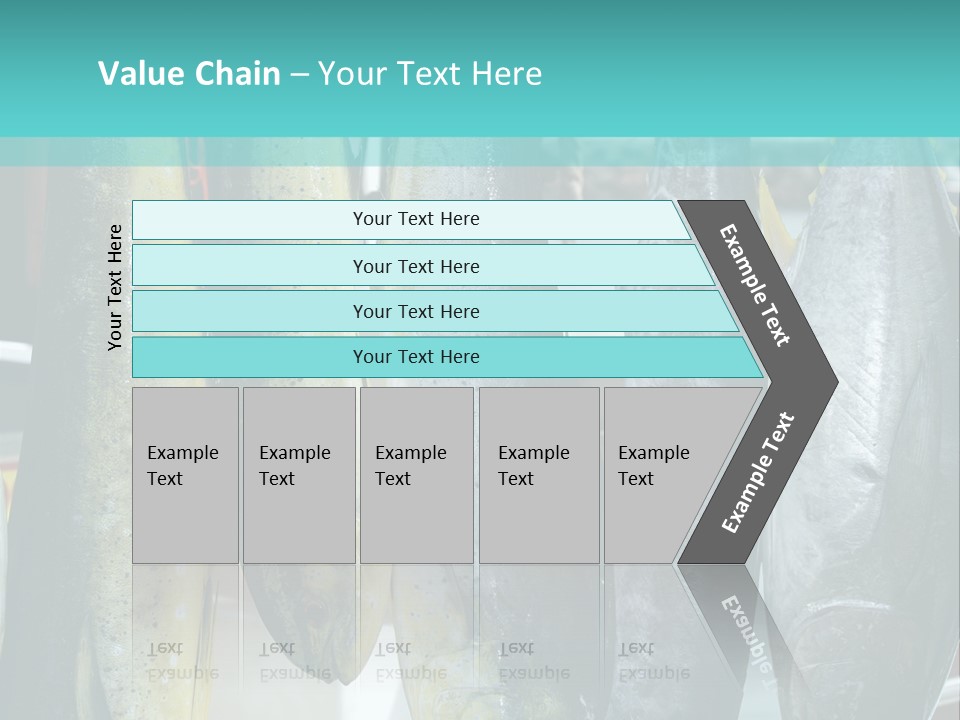Select the fourth 'Your Text Here' bar
The height and width of the screenshot is (720, 960).
click(415, 357)
